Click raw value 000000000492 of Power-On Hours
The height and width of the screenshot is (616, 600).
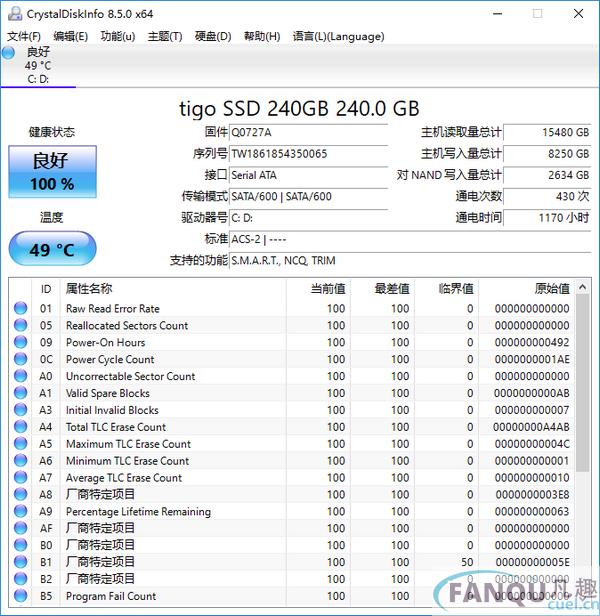tap(532, 342)
